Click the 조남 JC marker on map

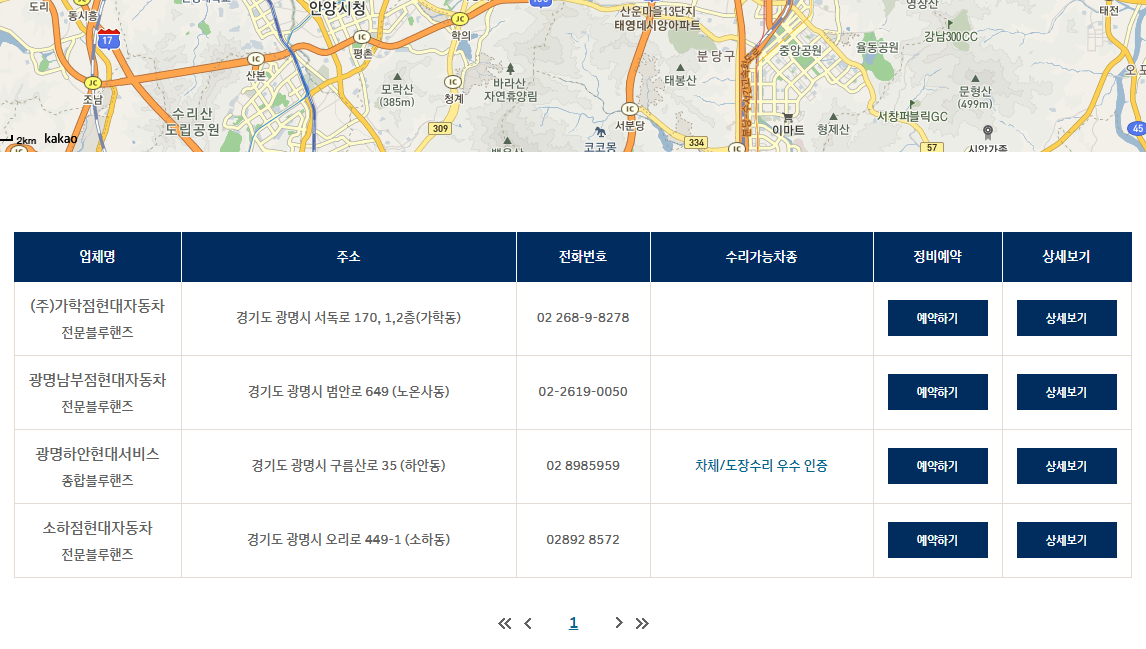(92, 83)
